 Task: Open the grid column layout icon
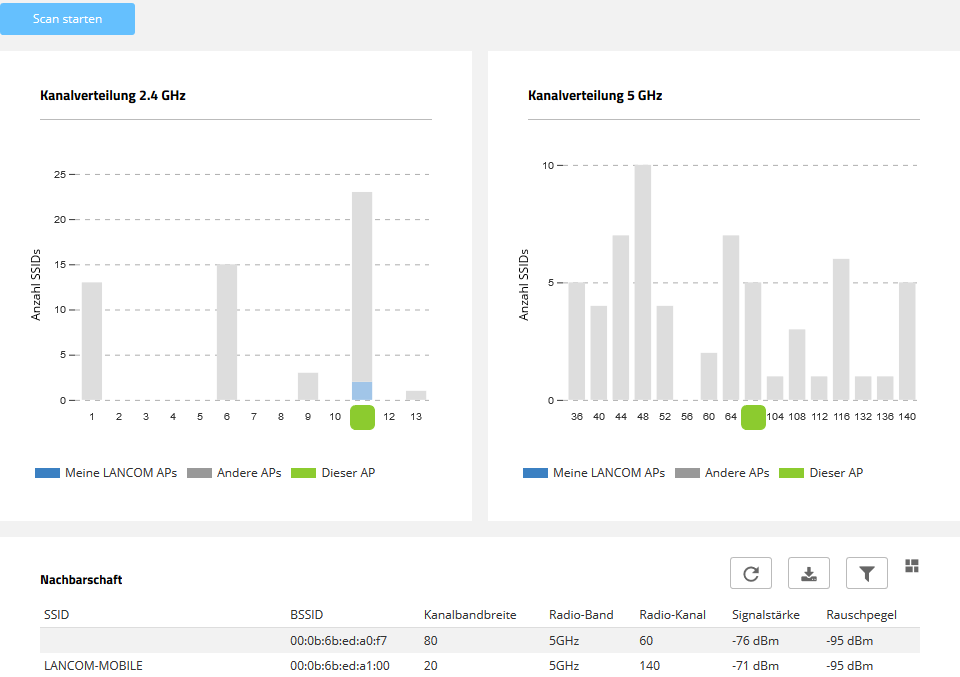click(911, 566)
